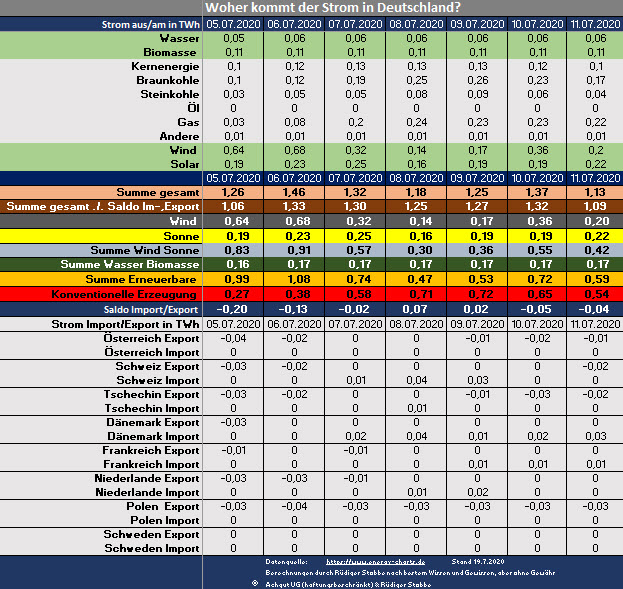Select the yellow 'Sonne' row label

click(182, 233)
